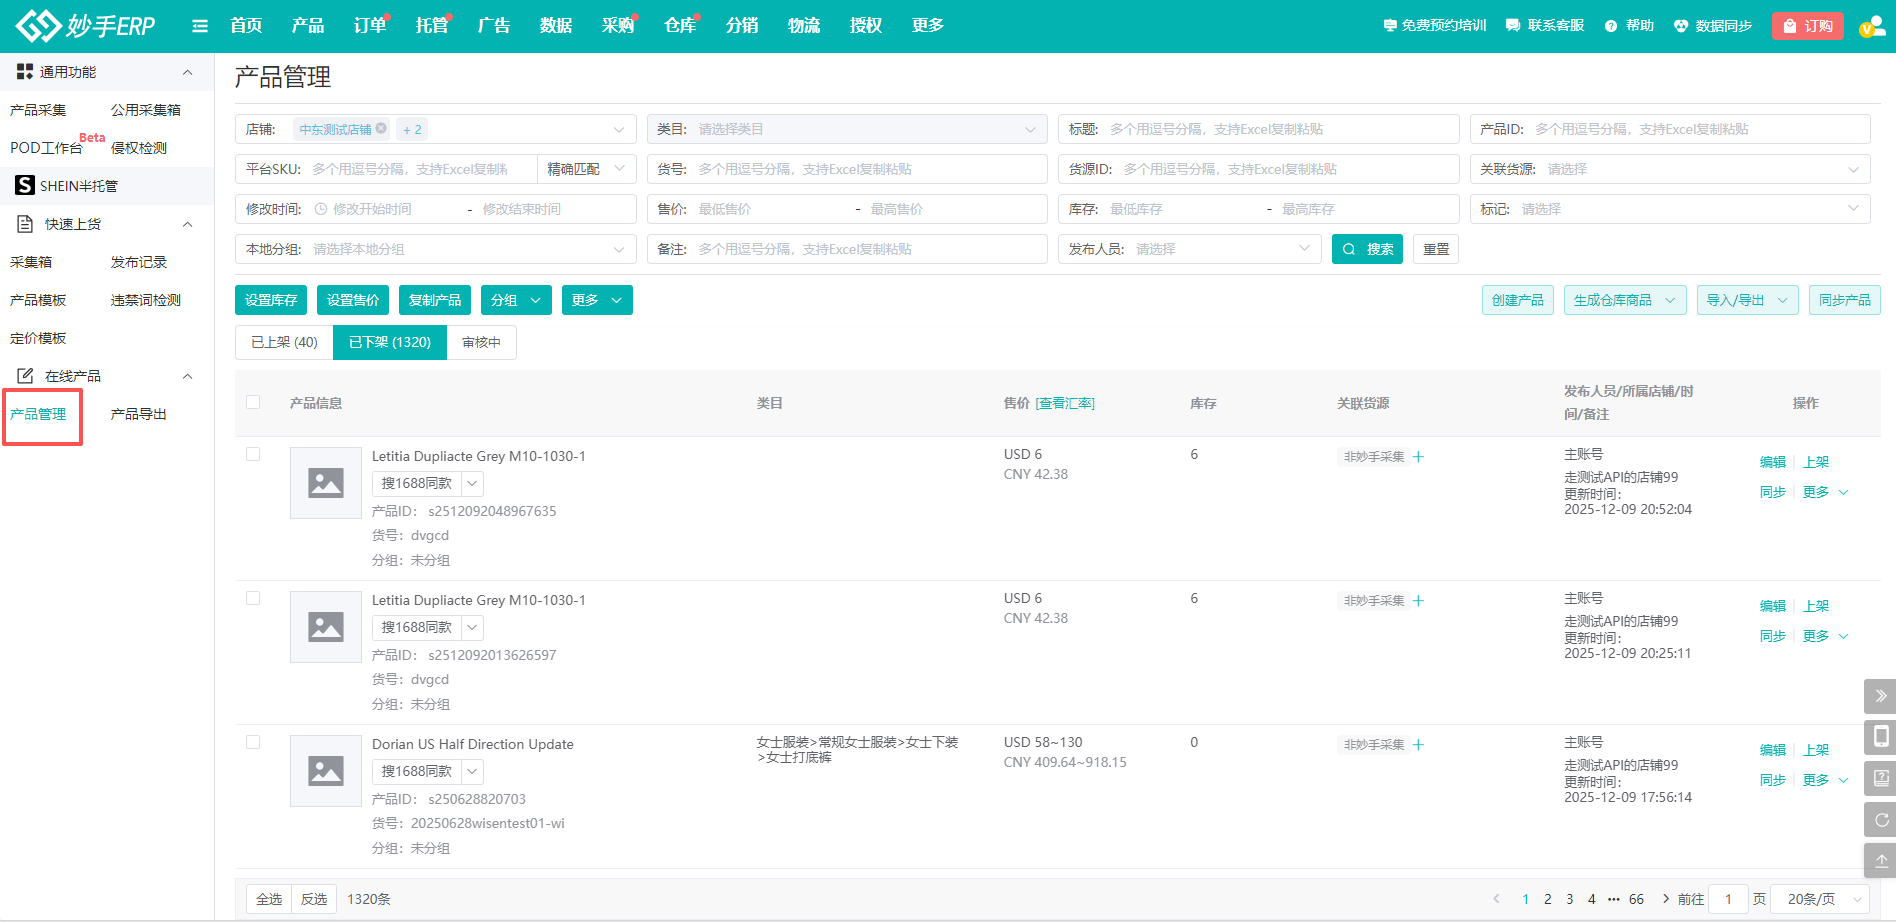Screen dimensions: 1896x922
Task: Remove the 中东测试店铺 store tag
Action: [x=381, y=129]
